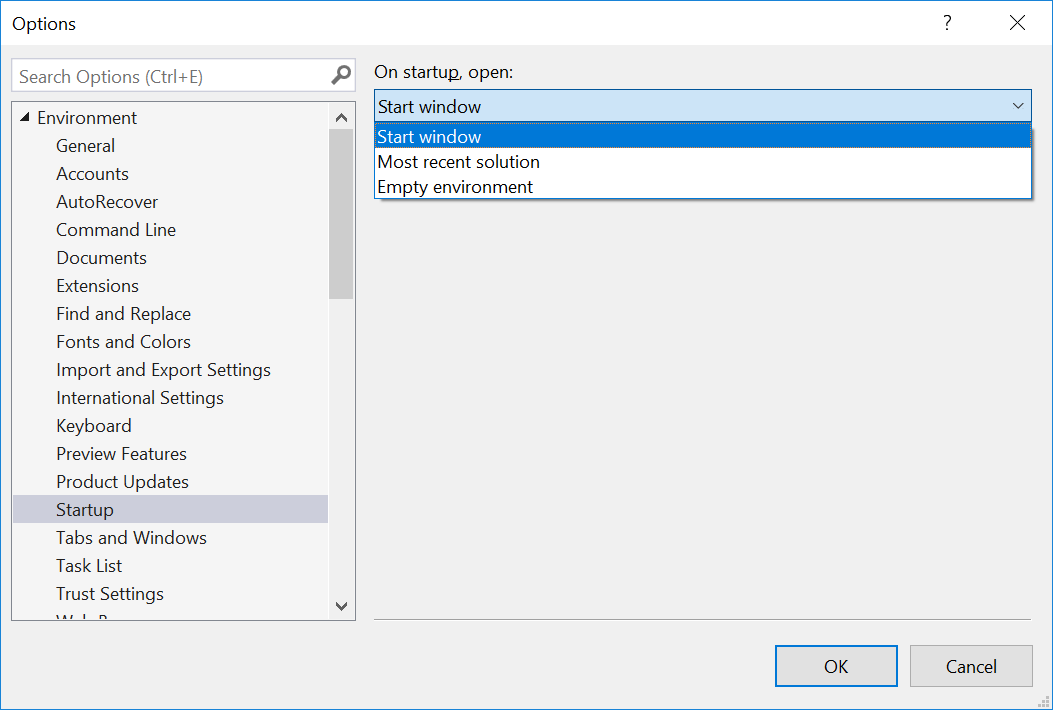This screenshot has width=1053, height=710.
Task: Click the Cancel button
Action: click(970, 666)
